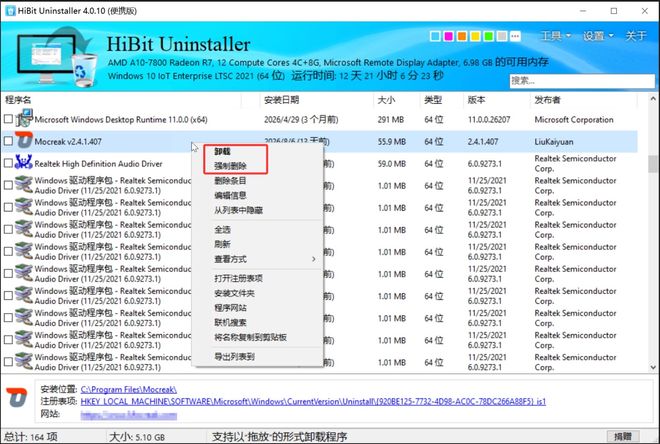Select the yellow theme color swatch
Screen dimensions: 660x444
pyautogui.click(x=475, y=36)
